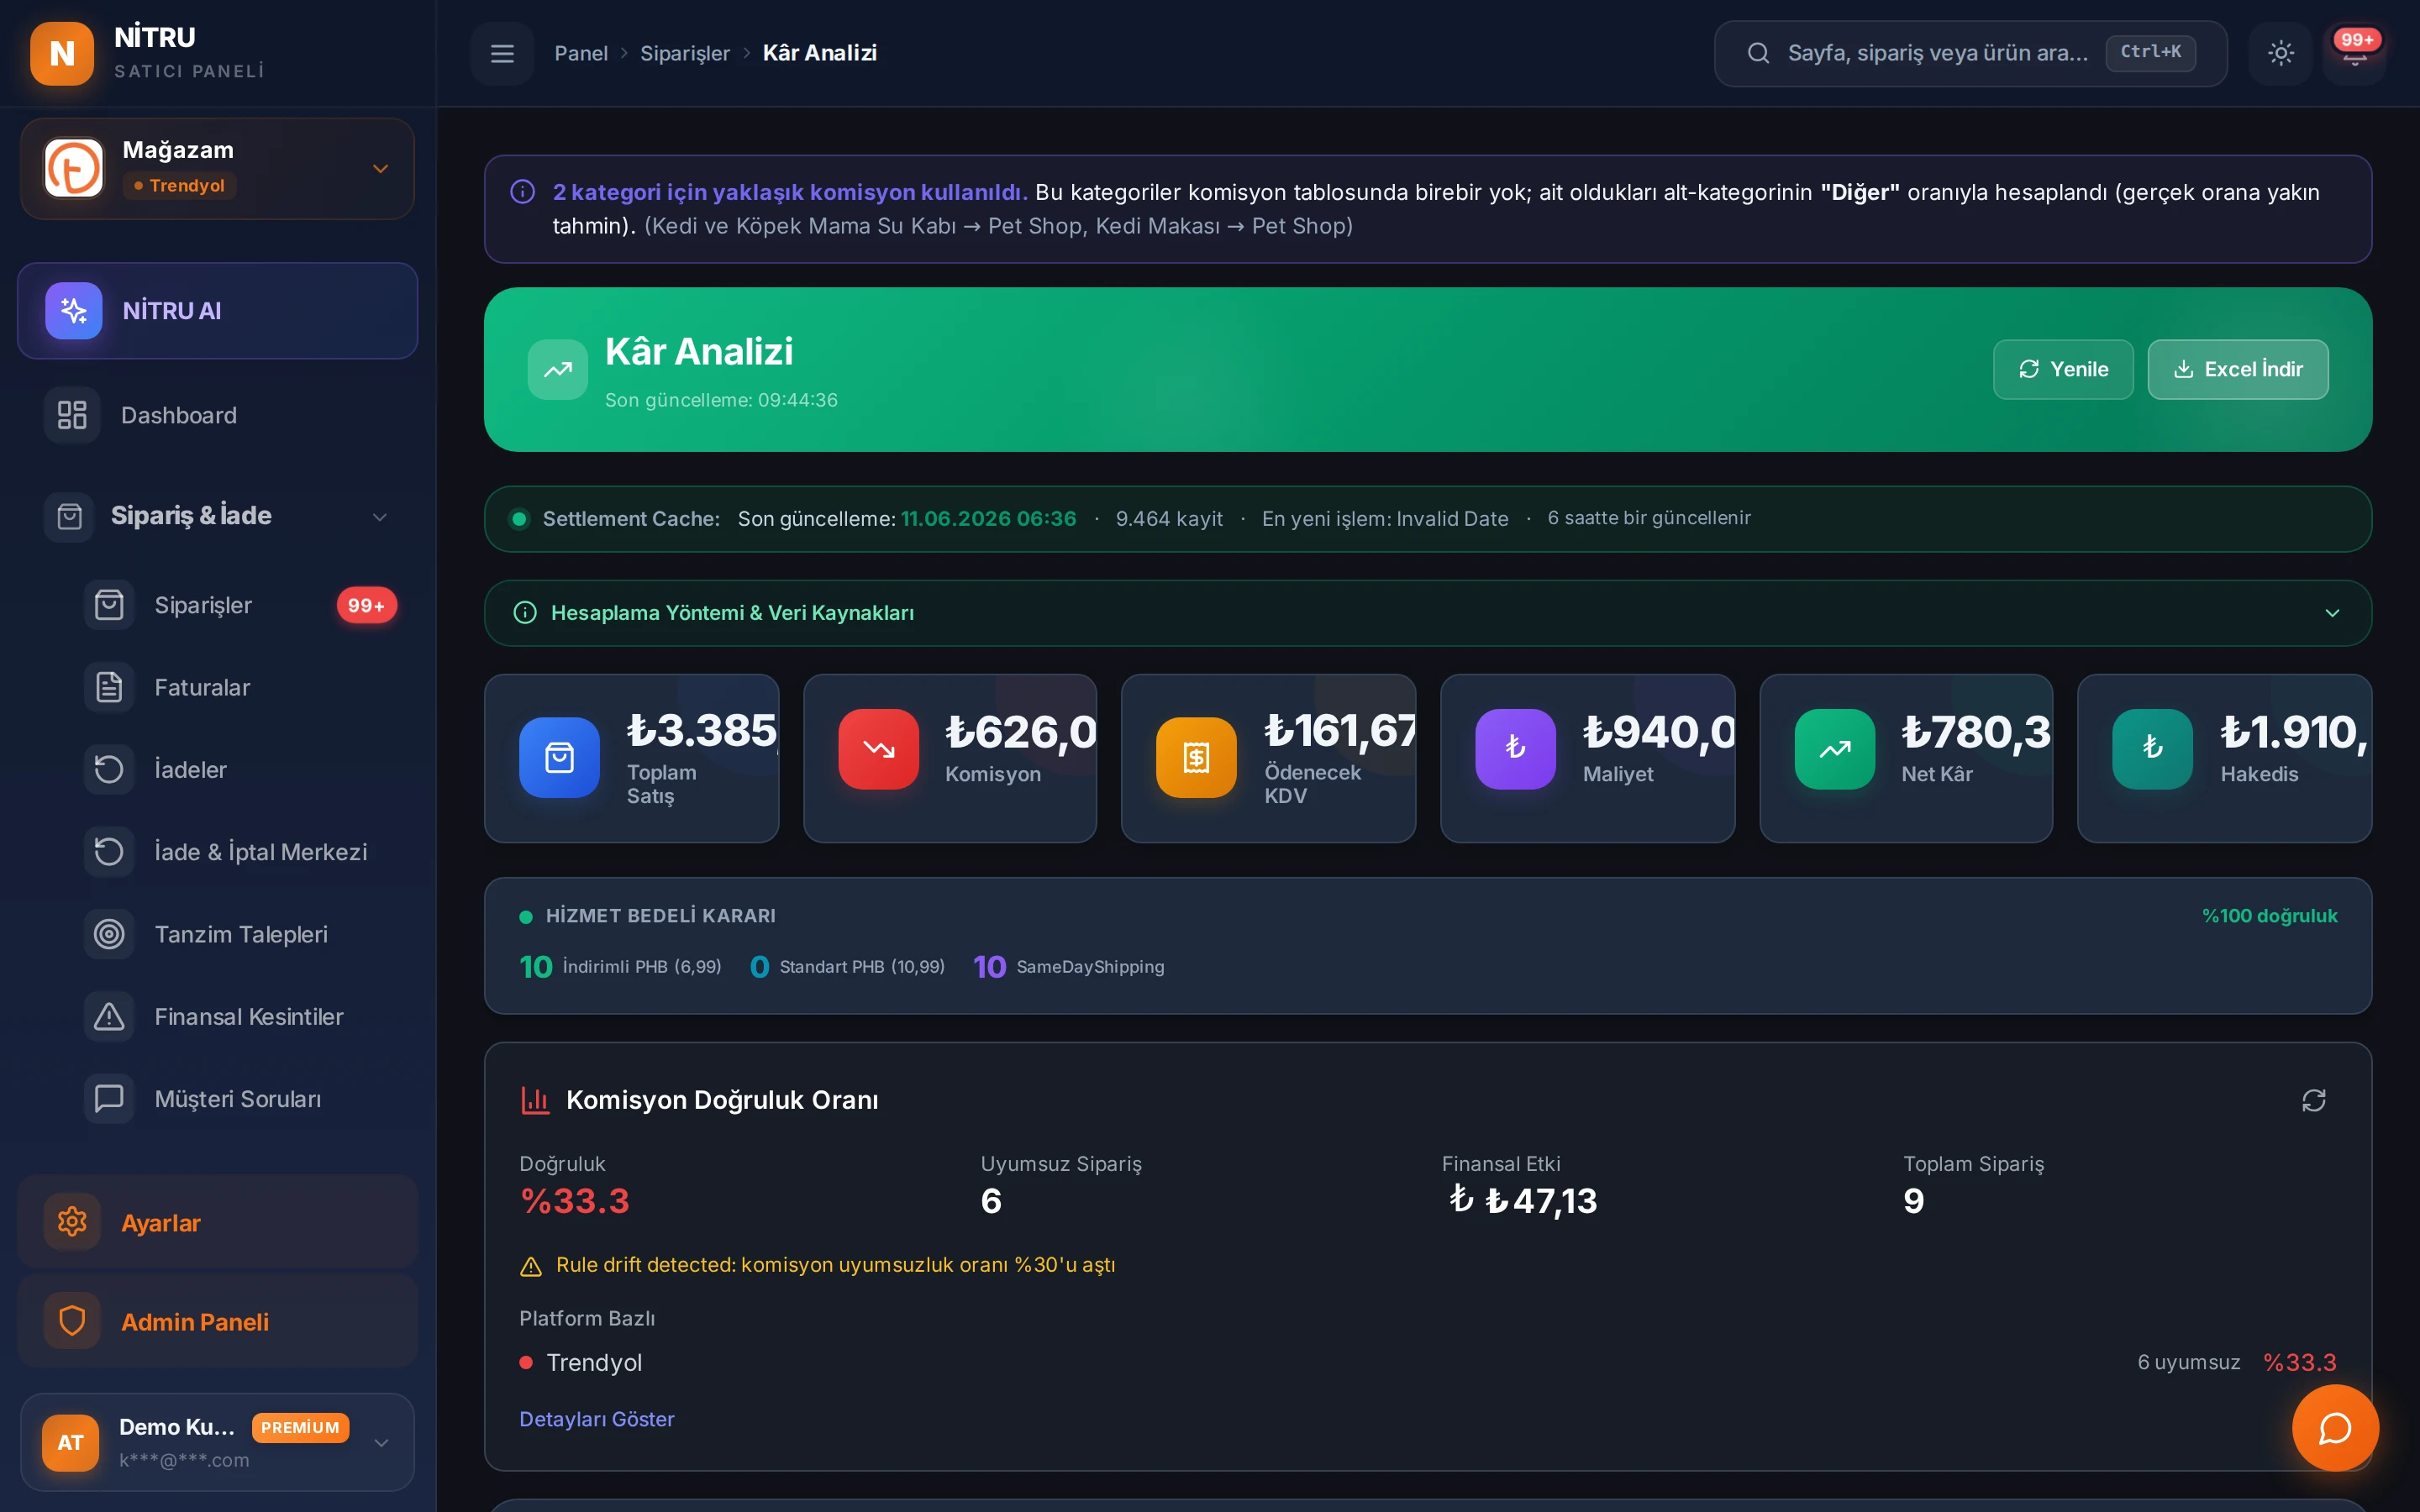Click the NİTRU AI sparkle icon
The width and height of the screenshot is (2420, 1512).
point(74,310)
